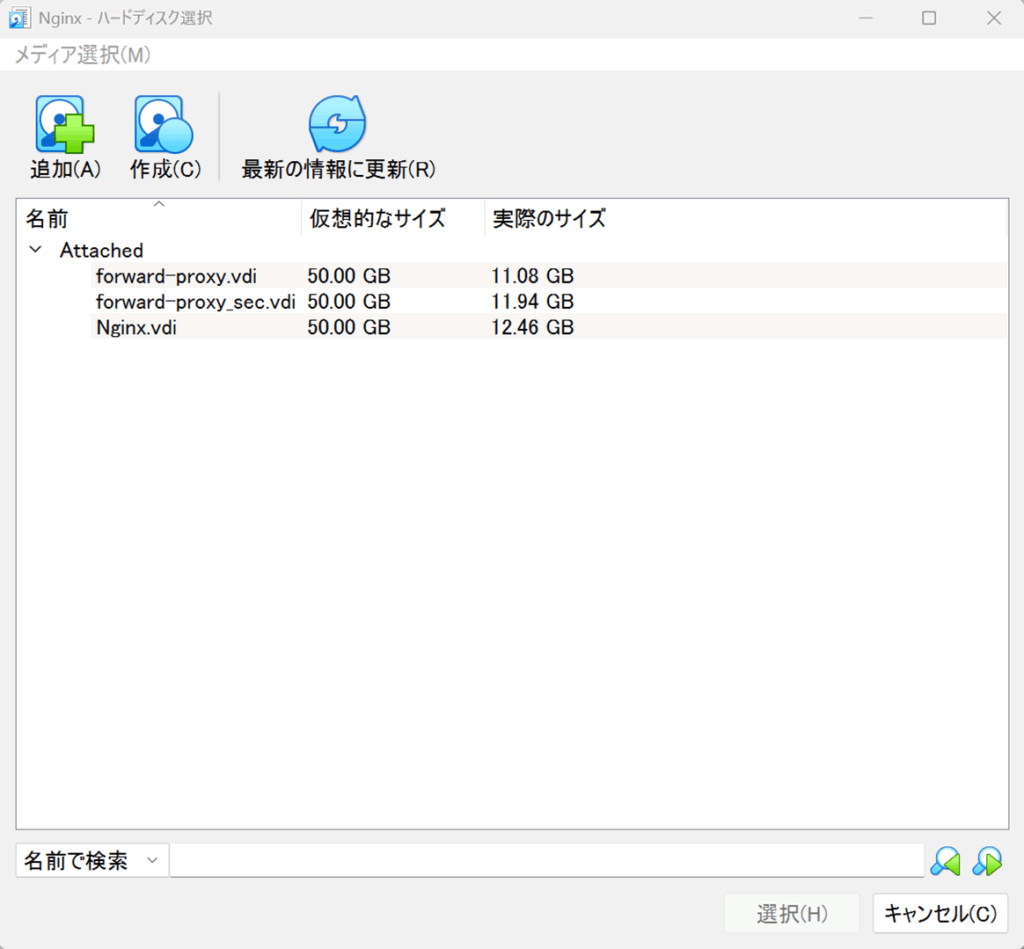1024x949 pixels.
Task: Click the Add (追加) disk icon
Action: coord(65,125)
